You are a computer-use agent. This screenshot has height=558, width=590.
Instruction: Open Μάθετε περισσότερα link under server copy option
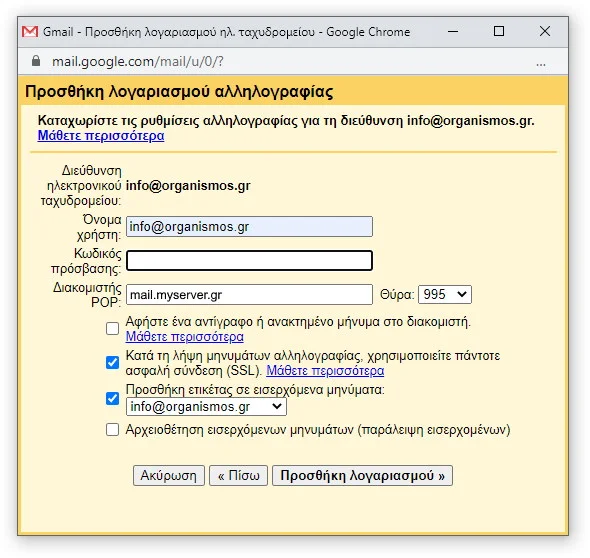pos(184,336)
